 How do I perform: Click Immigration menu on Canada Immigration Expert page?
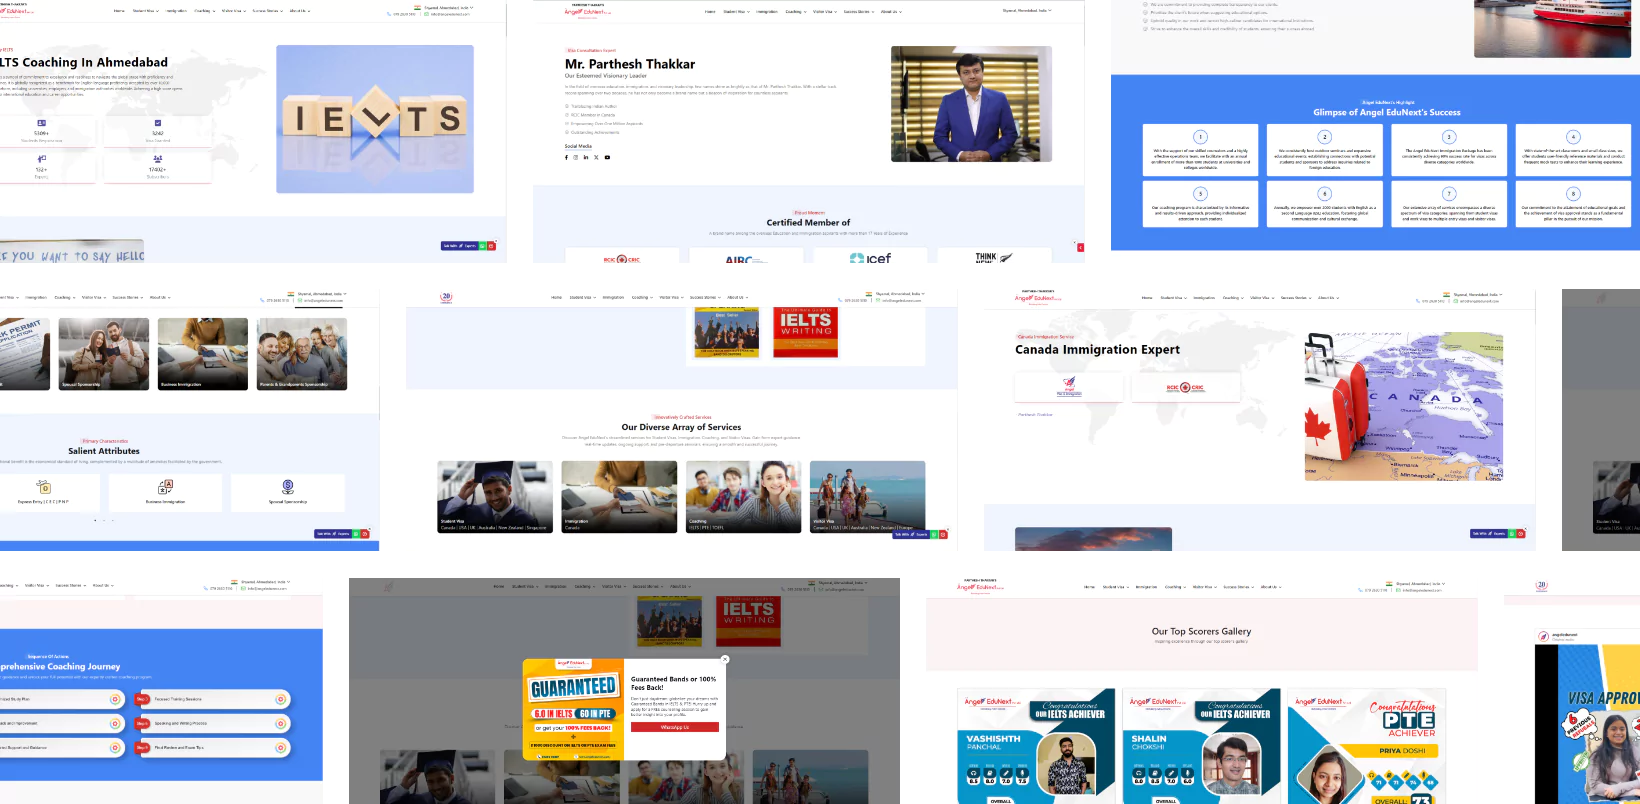pos(1204,297)
